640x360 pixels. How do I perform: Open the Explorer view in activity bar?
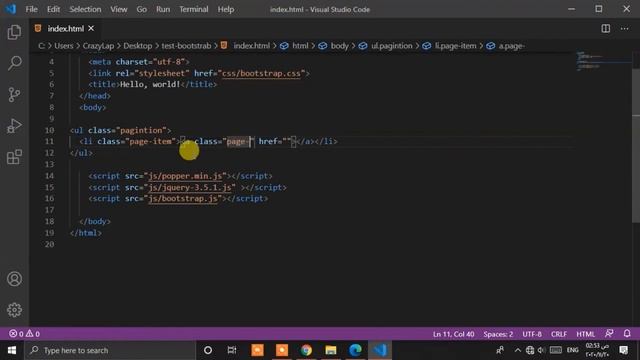[x=14, y=32]
